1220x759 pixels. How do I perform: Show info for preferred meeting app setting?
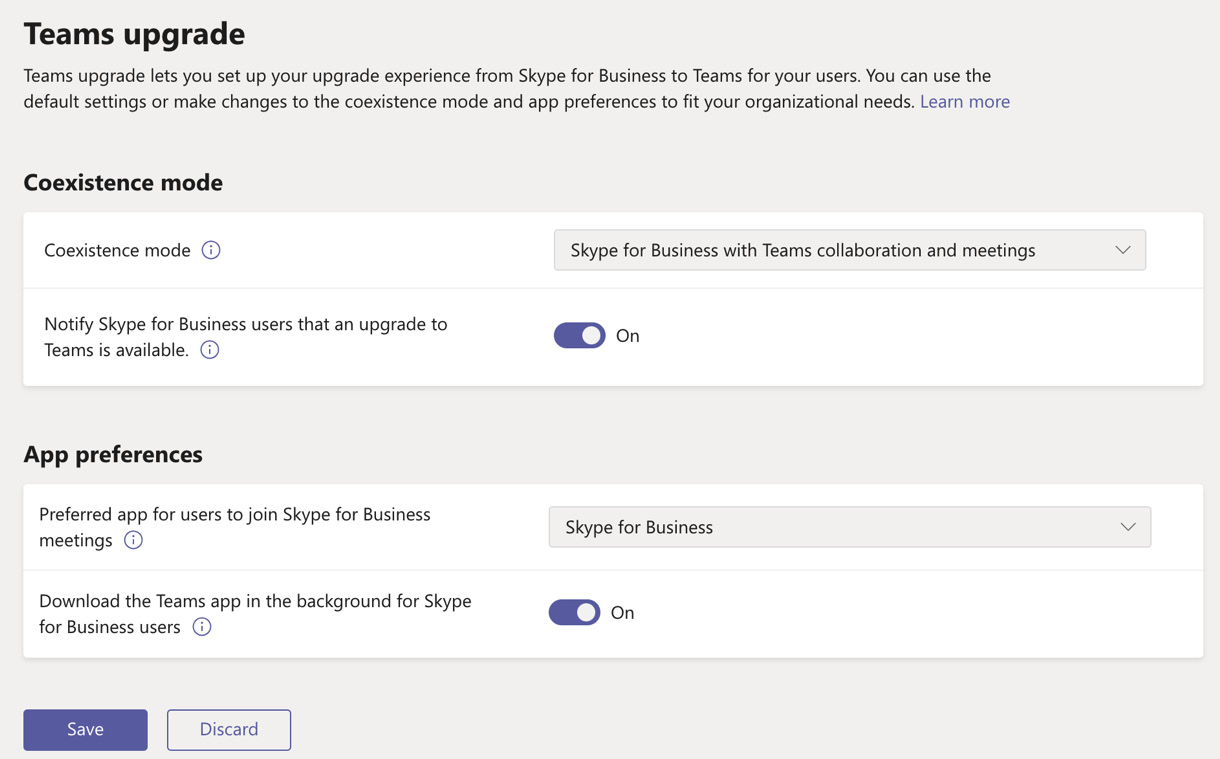133,540
